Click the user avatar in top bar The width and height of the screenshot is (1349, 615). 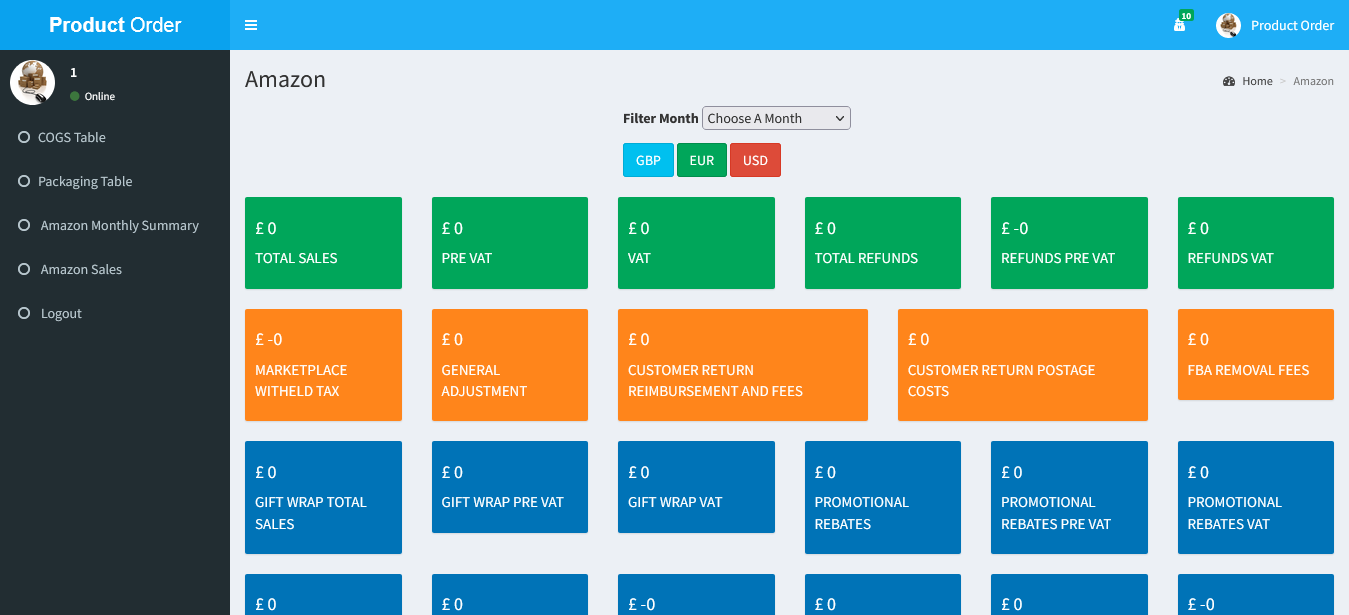(1228, 25)
